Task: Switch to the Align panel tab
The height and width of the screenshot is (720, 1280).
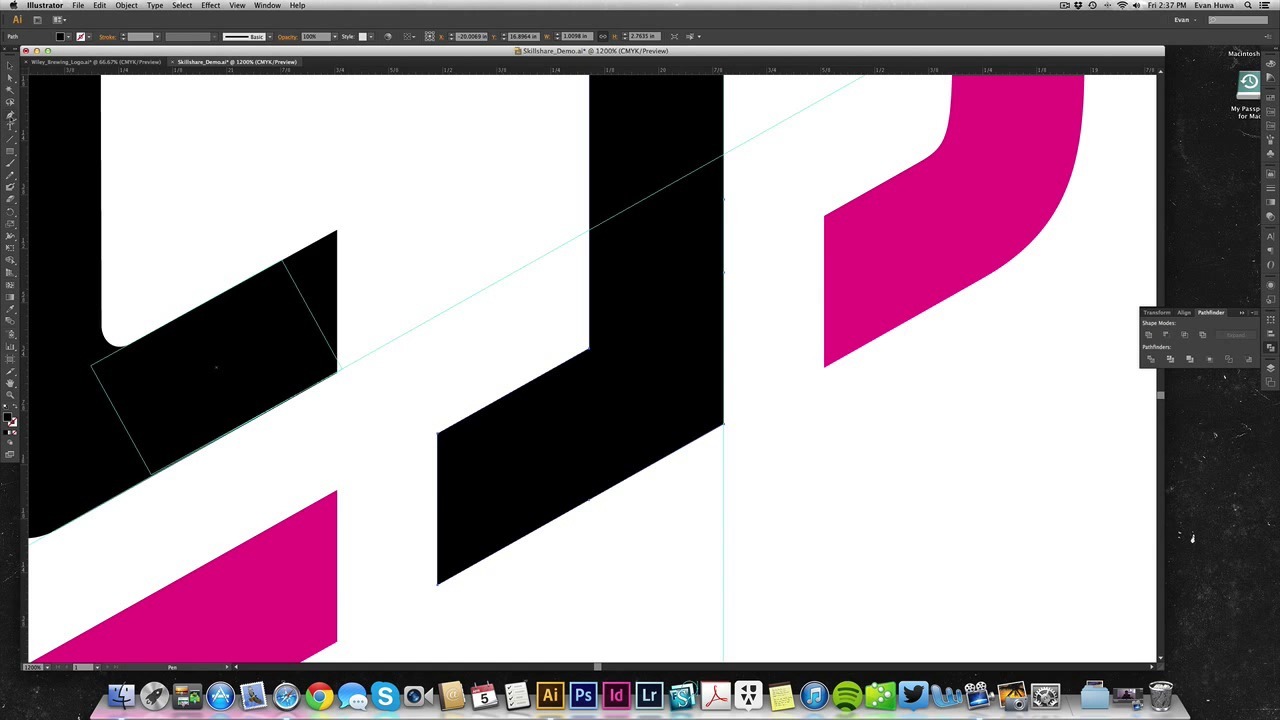Action: click(x=1184, y=313)
